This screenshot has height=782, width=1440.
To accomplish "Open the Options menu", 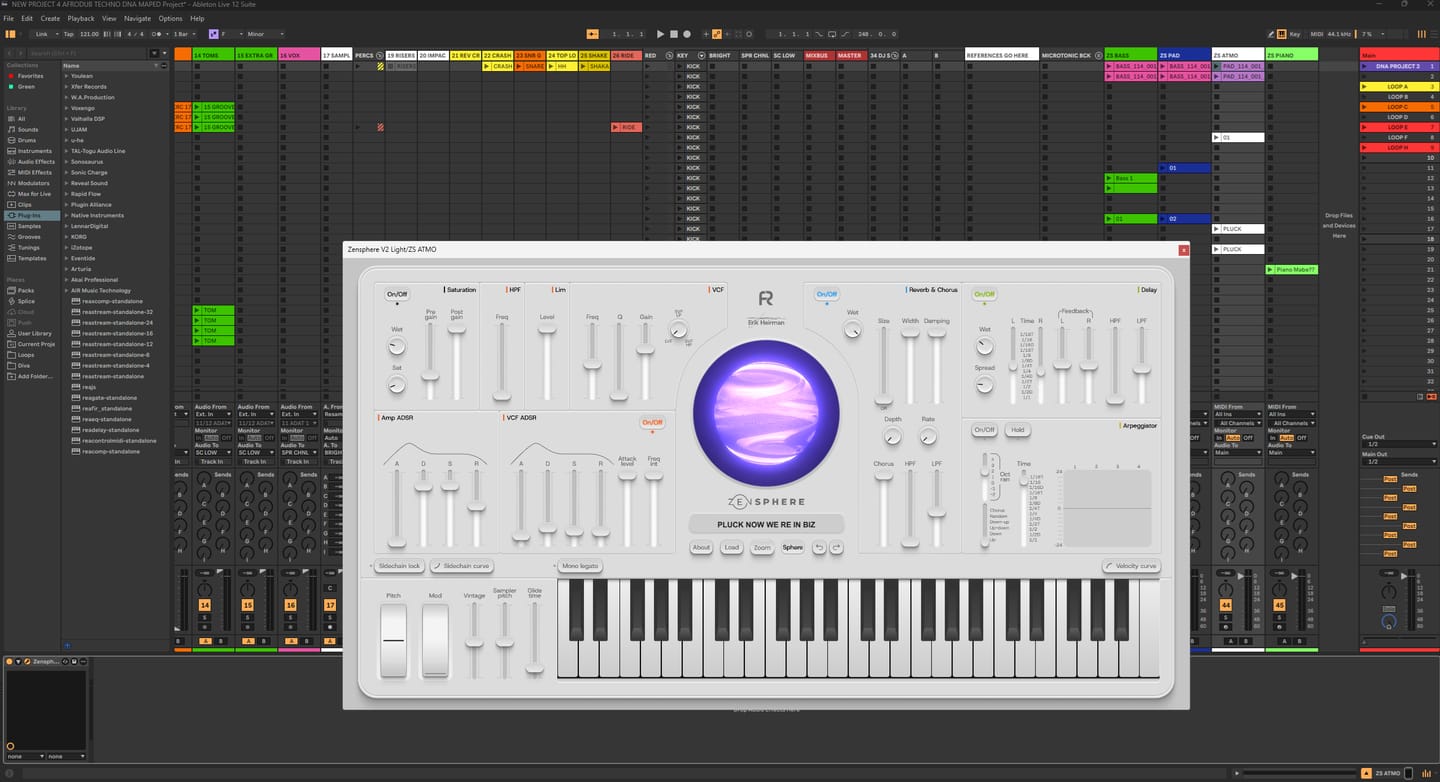I will click(170, 18).
